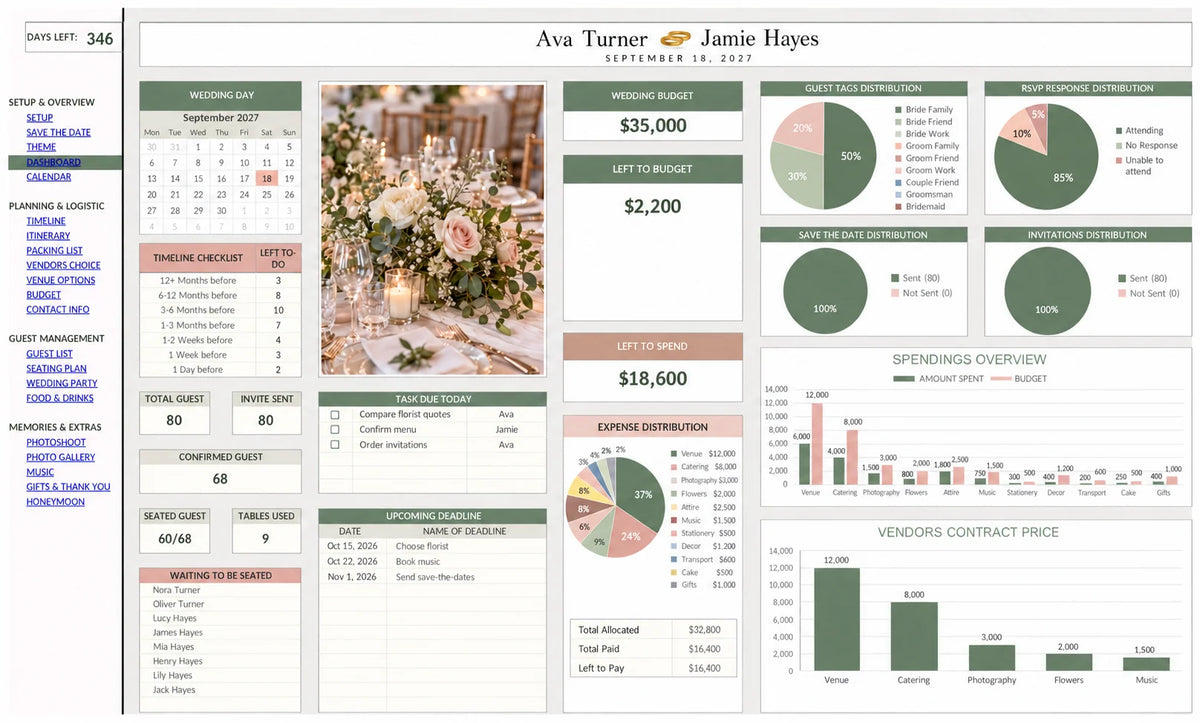1200x723 pixels.
Task: Open the SEATING PLAN link
Action: 56,368
